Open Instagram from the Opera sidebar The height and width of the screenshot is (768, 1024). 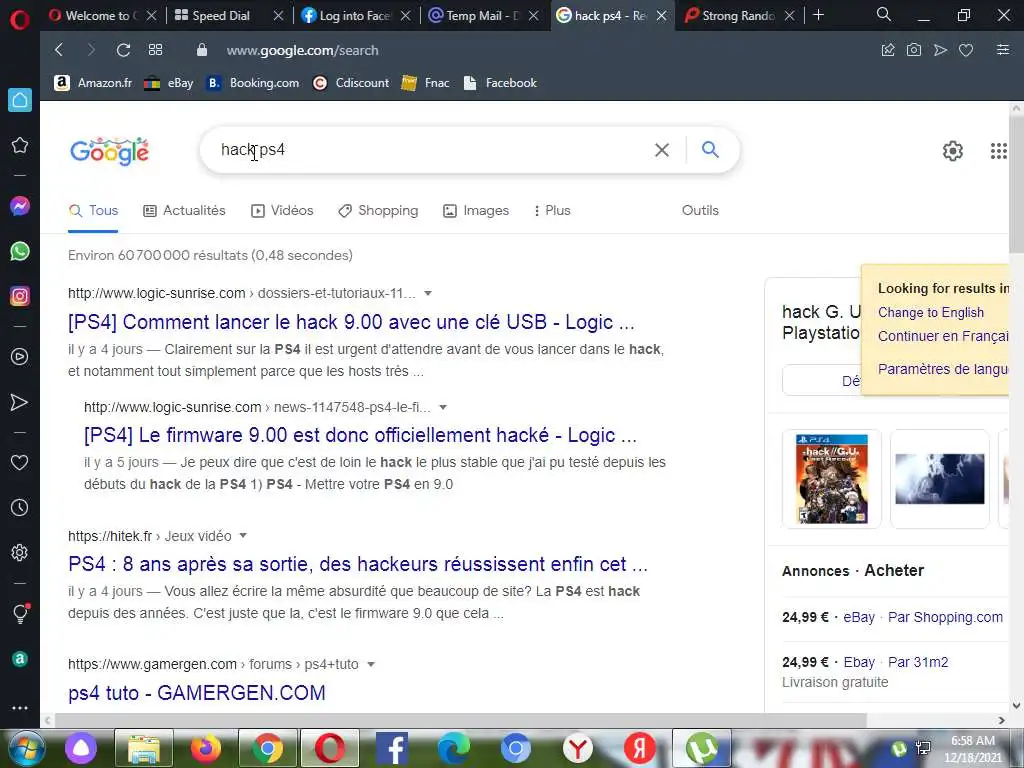point(20,296)
